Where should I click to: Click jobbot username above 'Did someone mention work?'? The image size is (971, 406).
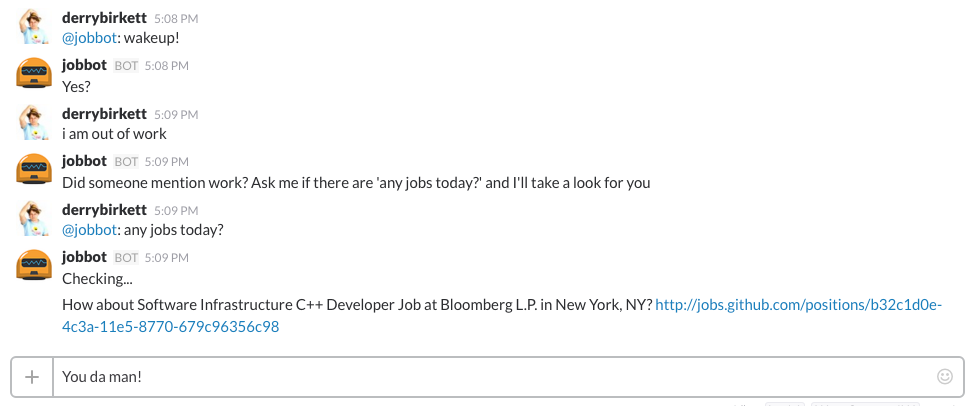(84, 161)
